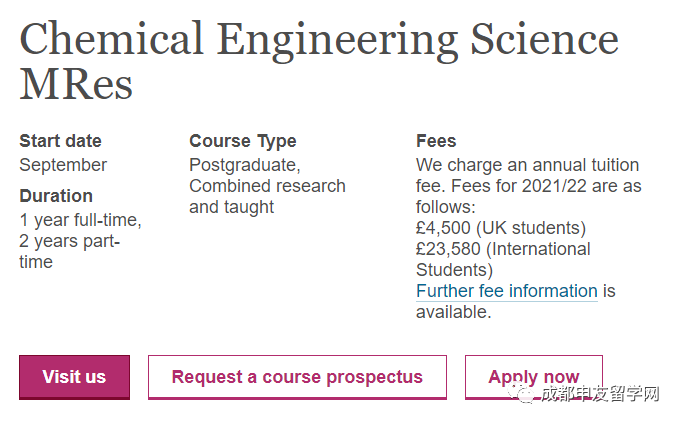Click the WeChat watermark logo icon
The height and width of the screenshot is (423, 681).
524,394
